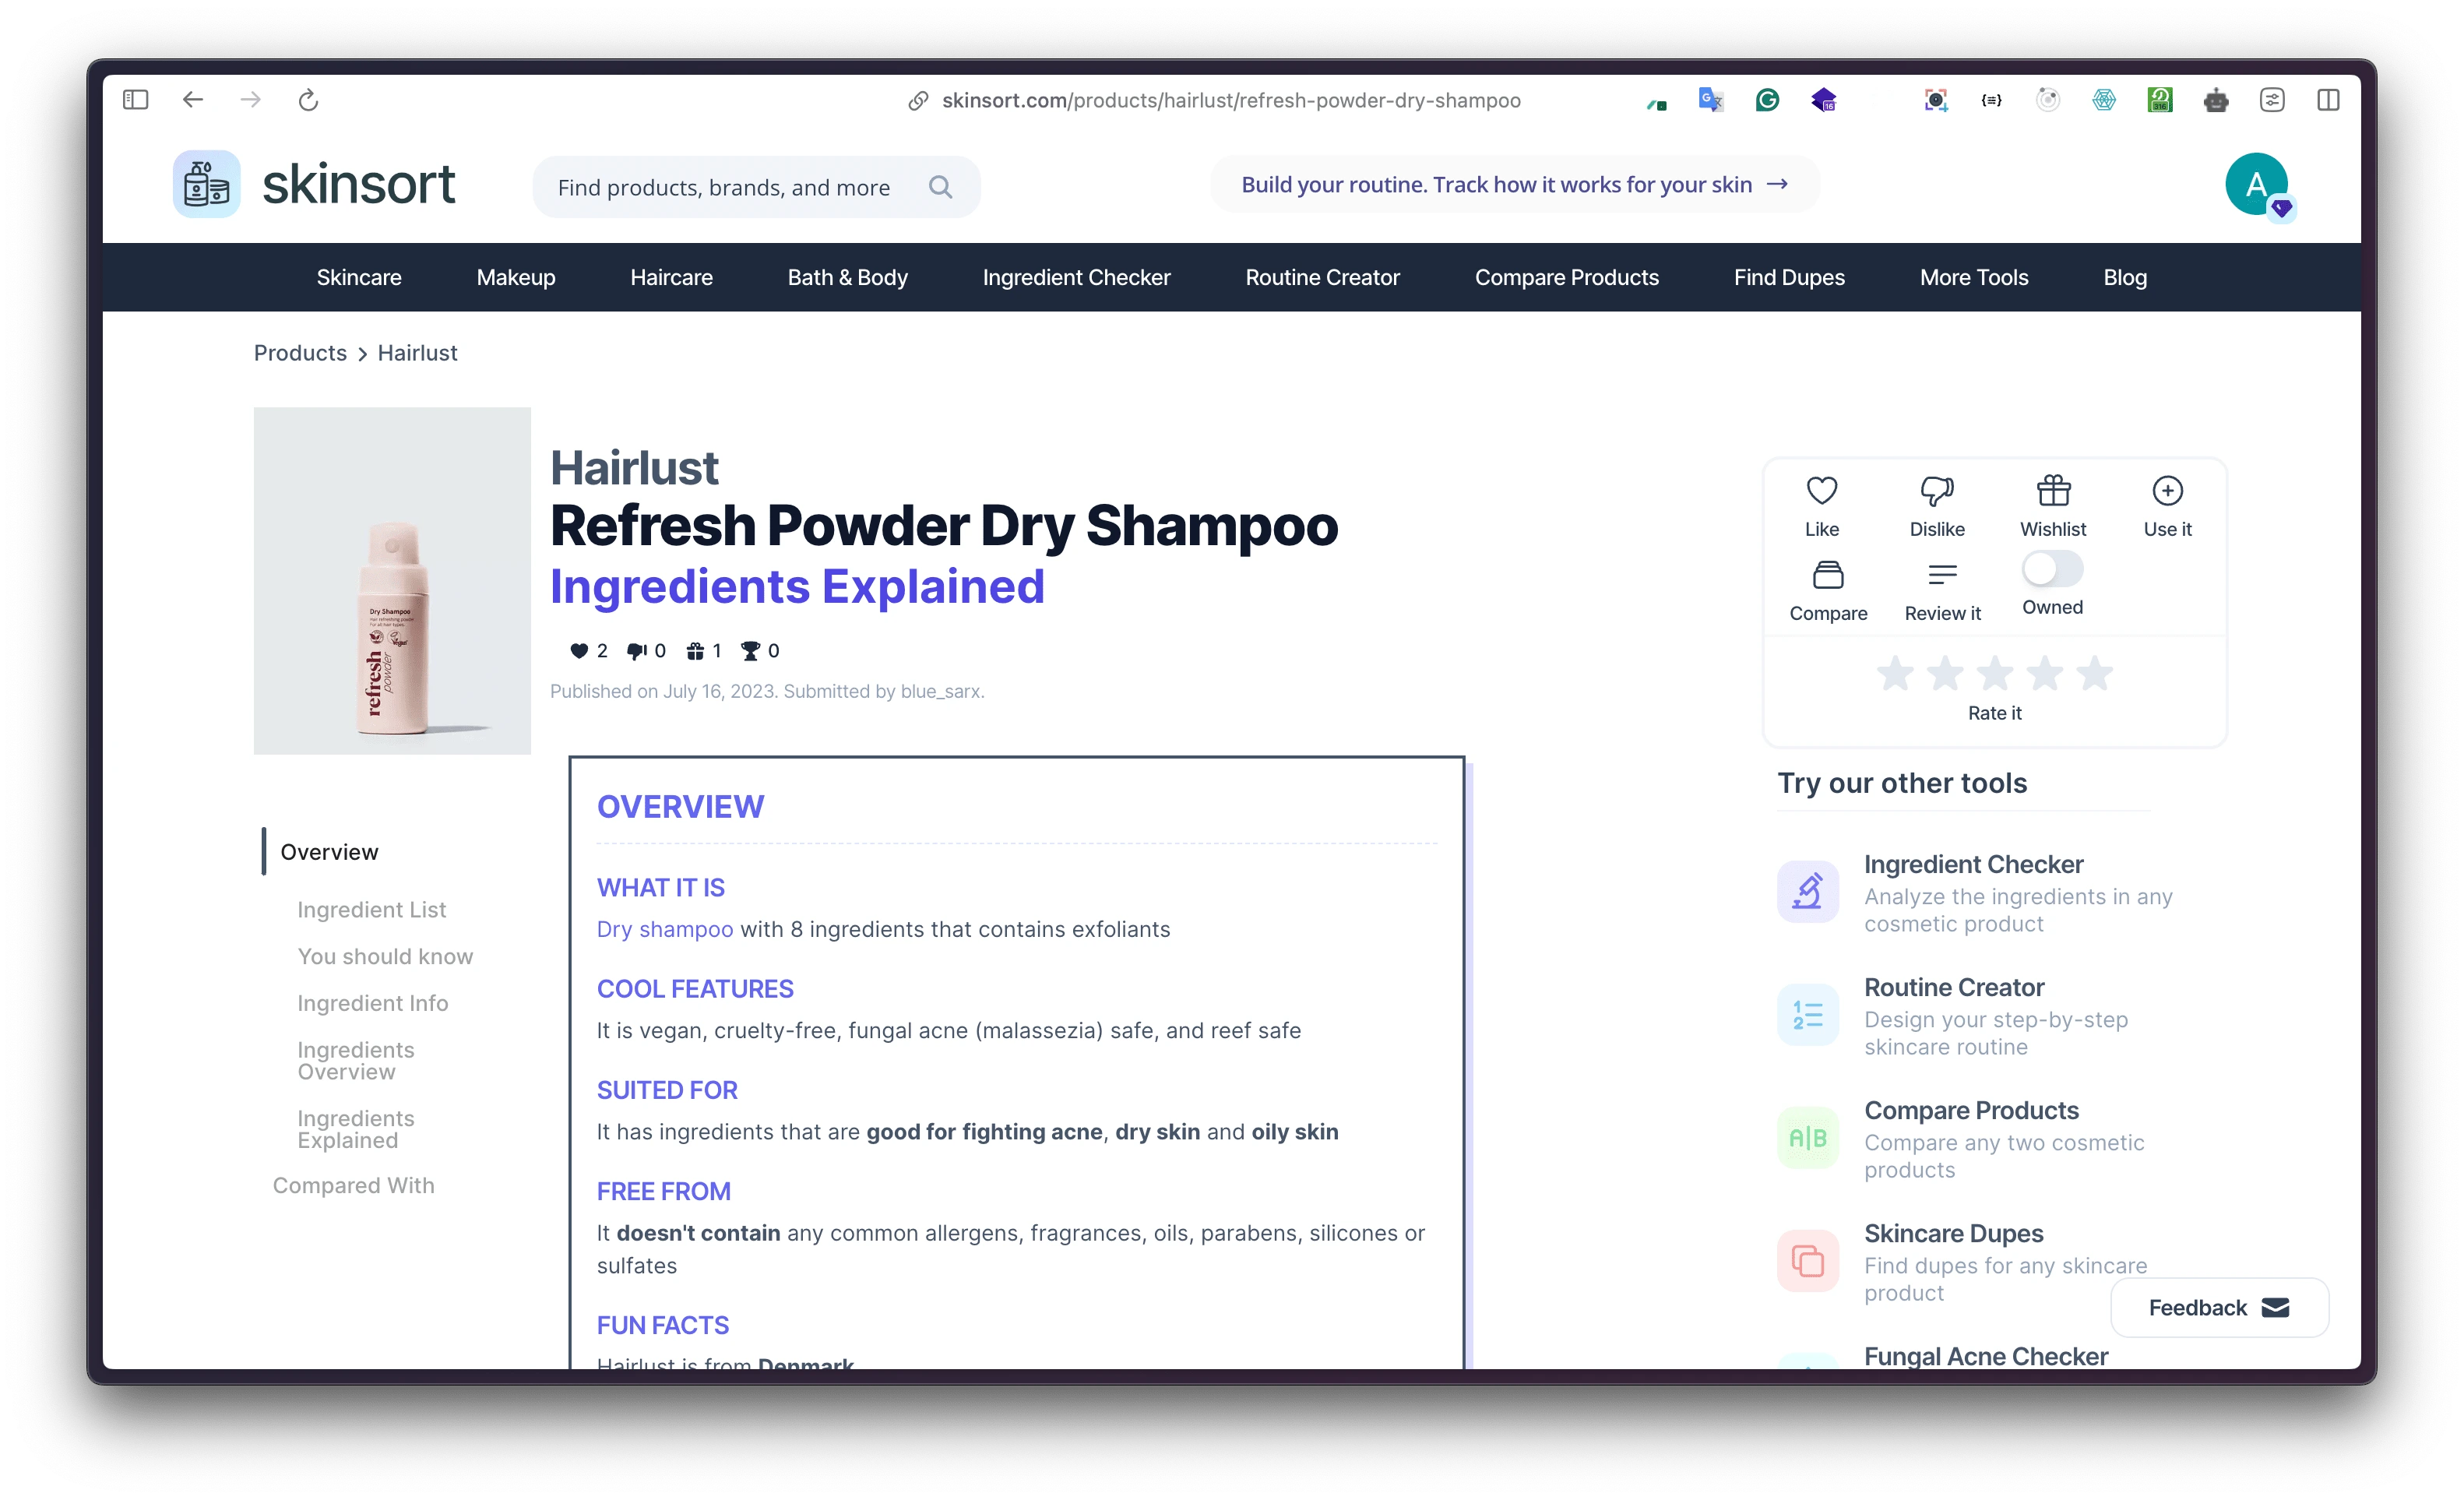Screen dimensions: 2464x1500
Task: Click the robot extension icon in toolbar
Action: tap(2215, 100)
